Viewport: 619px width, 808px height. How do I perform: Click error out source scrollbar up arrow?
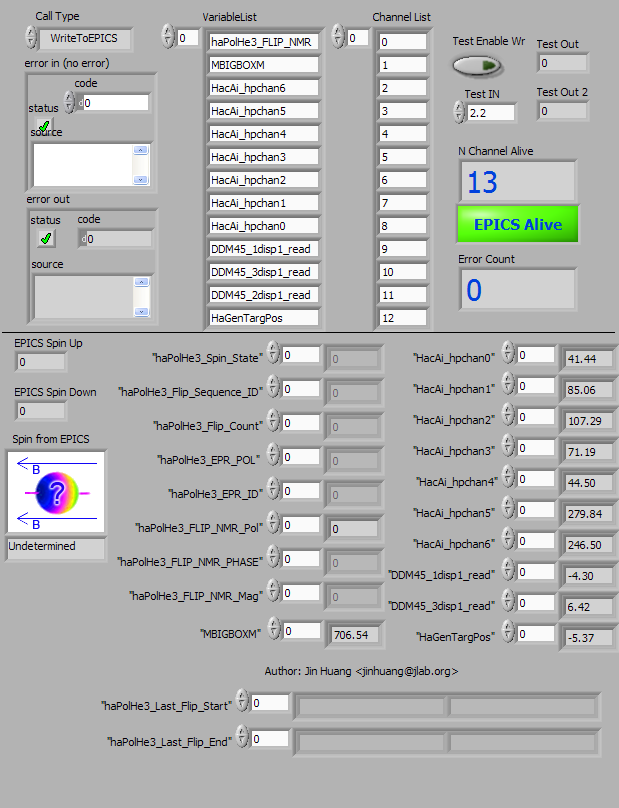point(141,282)
